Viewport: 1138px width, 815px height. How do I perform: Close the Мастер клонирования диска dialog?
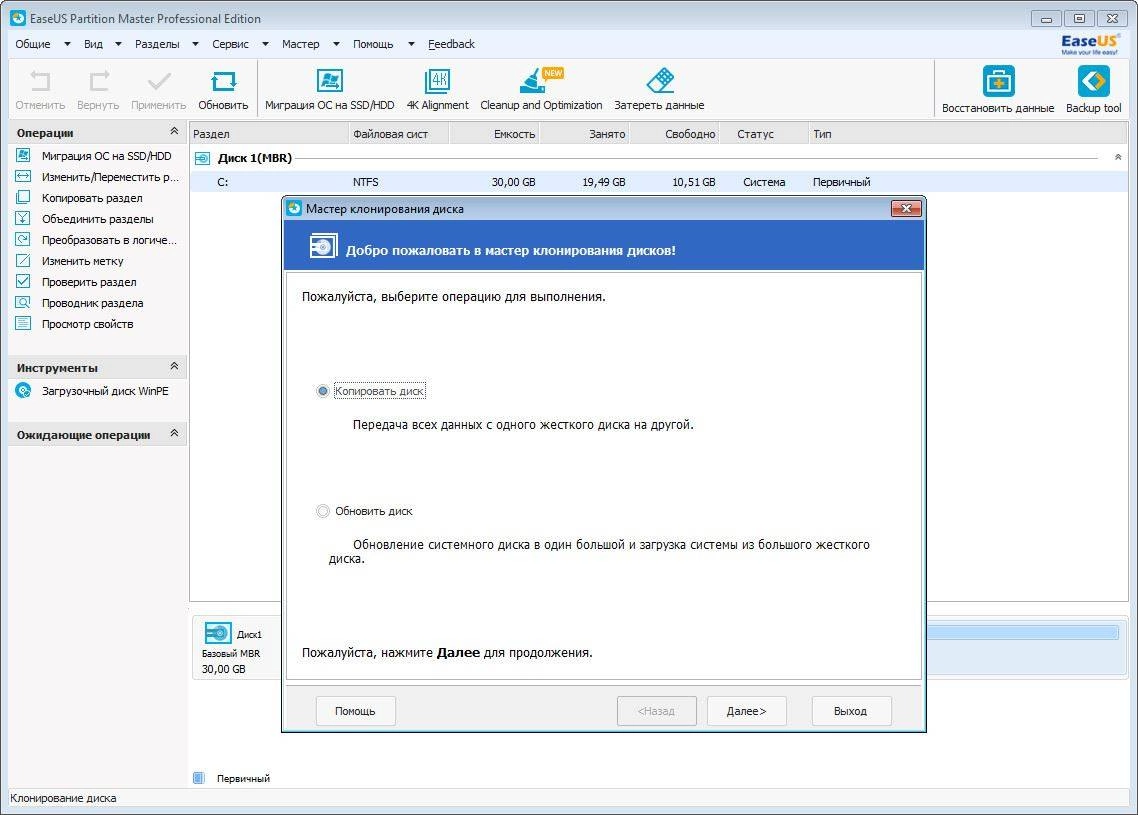pos(906,208)
